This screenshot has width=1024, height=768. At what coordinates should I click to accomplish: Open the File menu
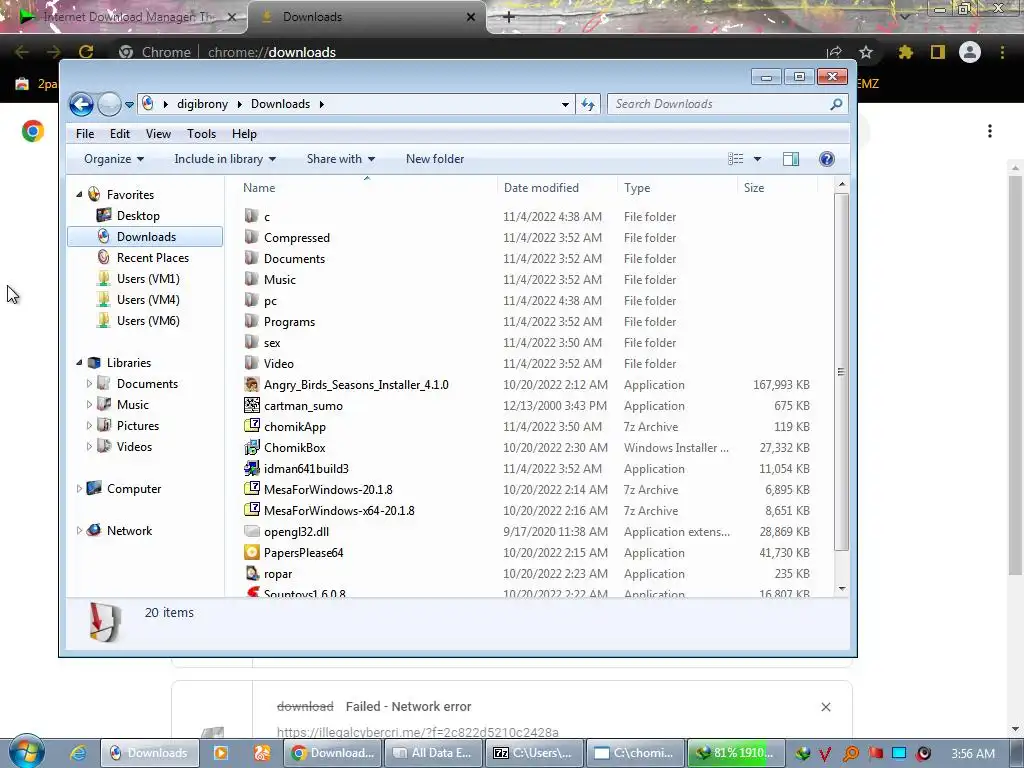click(85, 134)
